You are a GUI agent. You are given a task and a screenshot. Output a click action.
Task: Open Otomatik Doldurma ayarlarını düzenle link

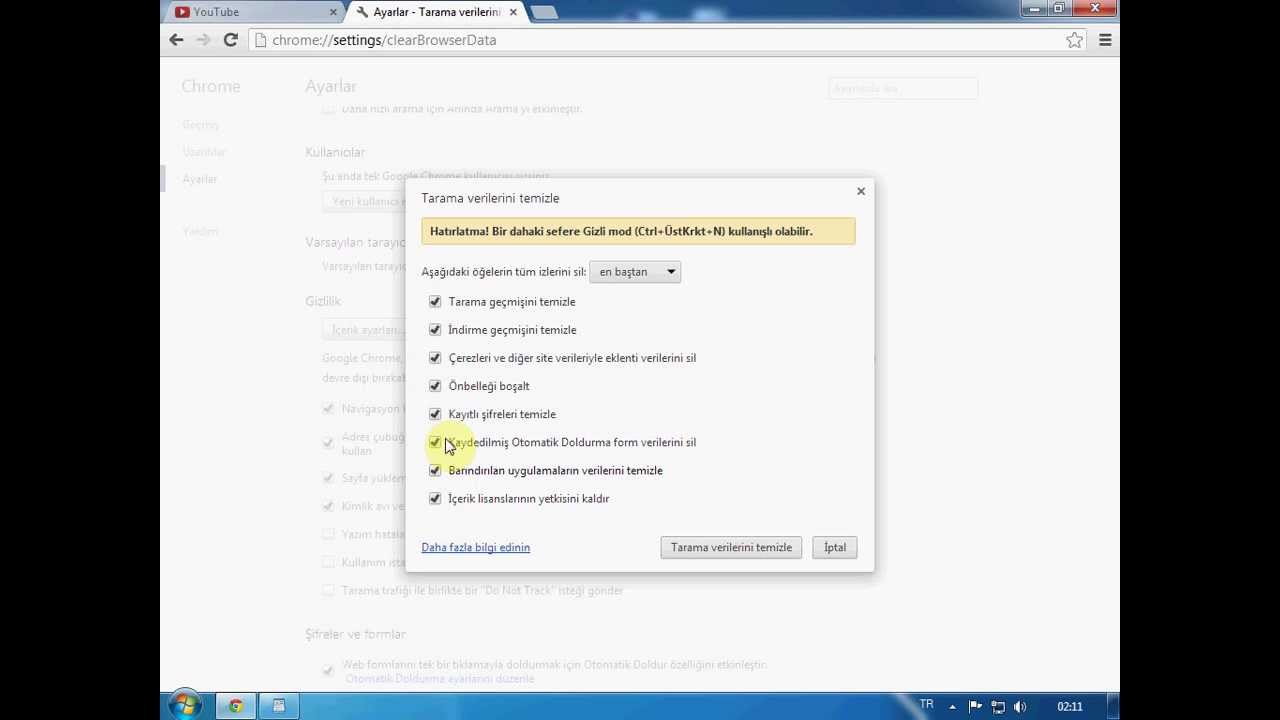pos(440,678)
